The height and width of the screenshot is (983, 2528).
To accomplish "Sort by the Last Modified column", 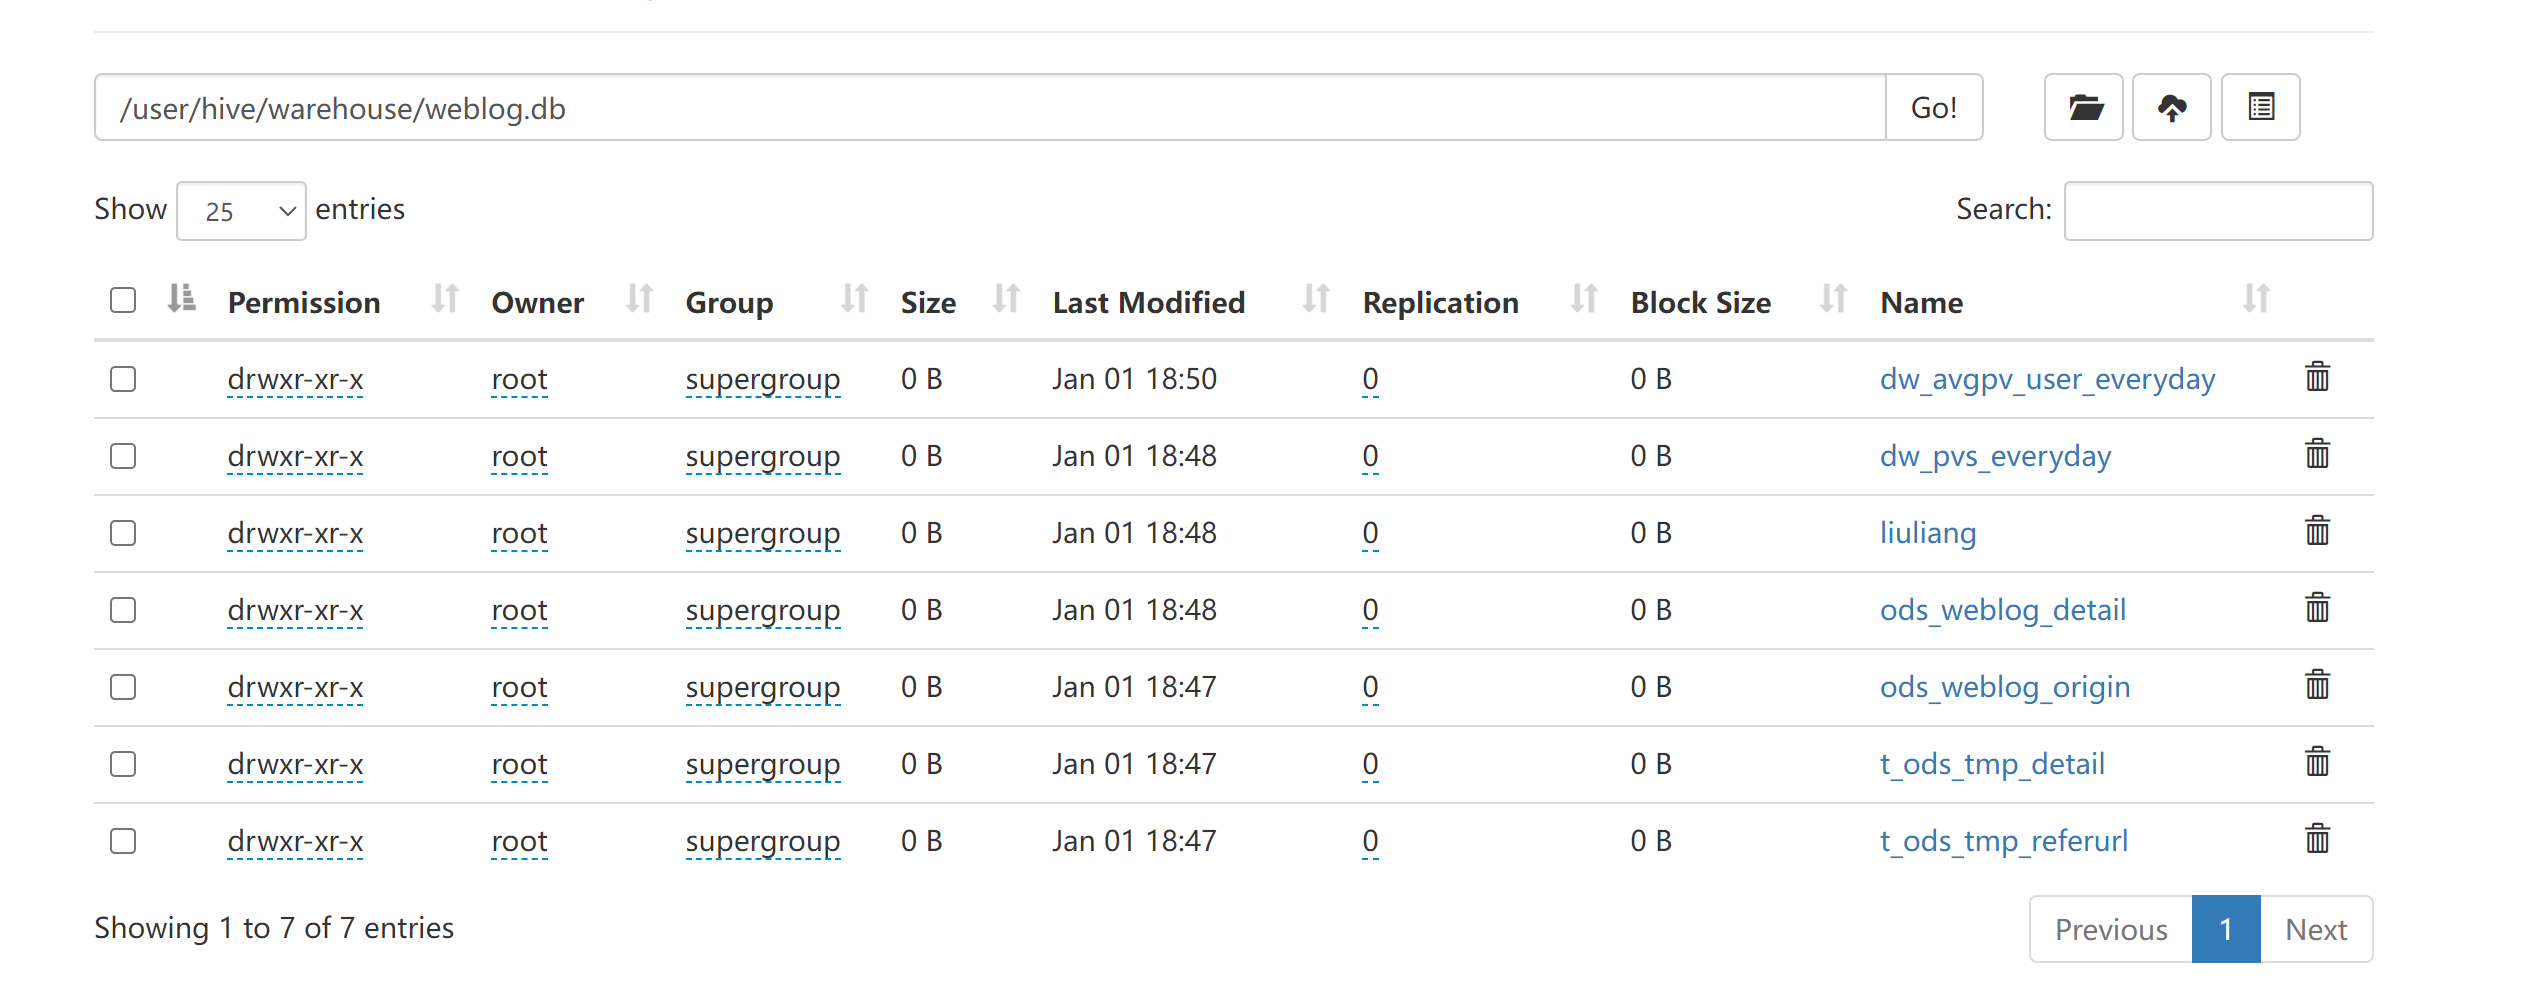I will tap(1148, 302).
